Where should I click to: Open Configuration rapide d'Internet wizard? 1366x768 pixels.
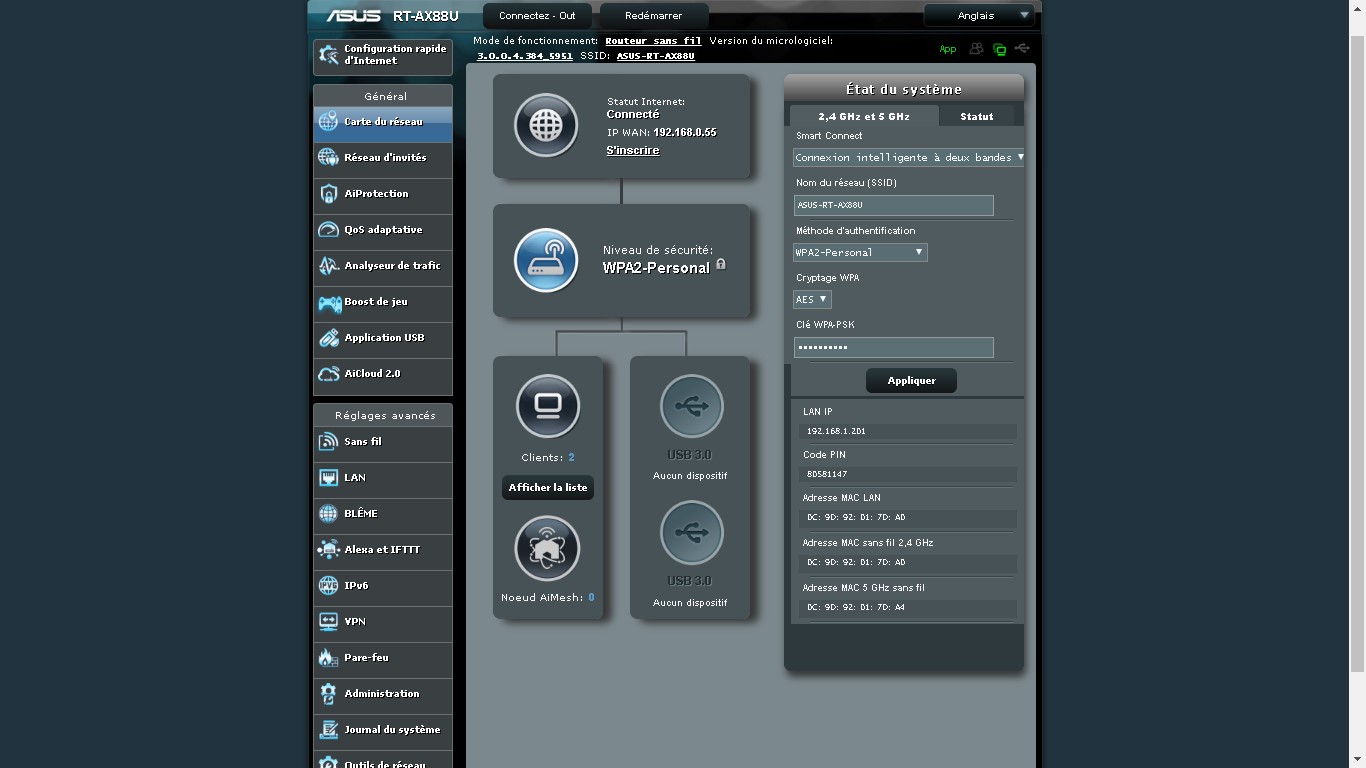[x=383, y=56]
